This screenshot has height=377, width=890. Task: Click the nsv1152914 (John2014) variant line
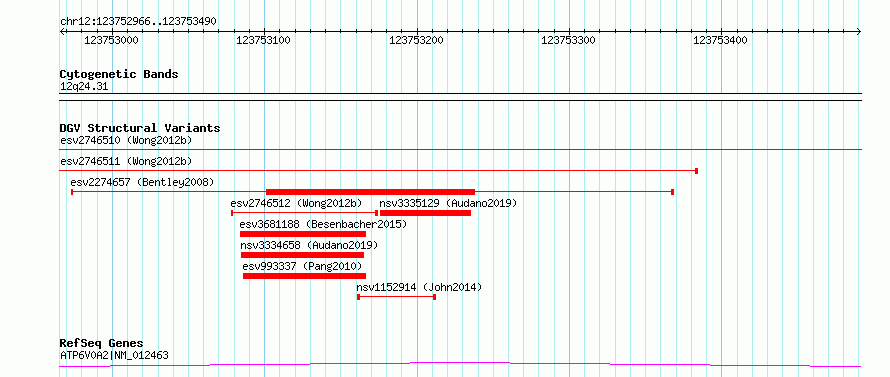(396, 297)
